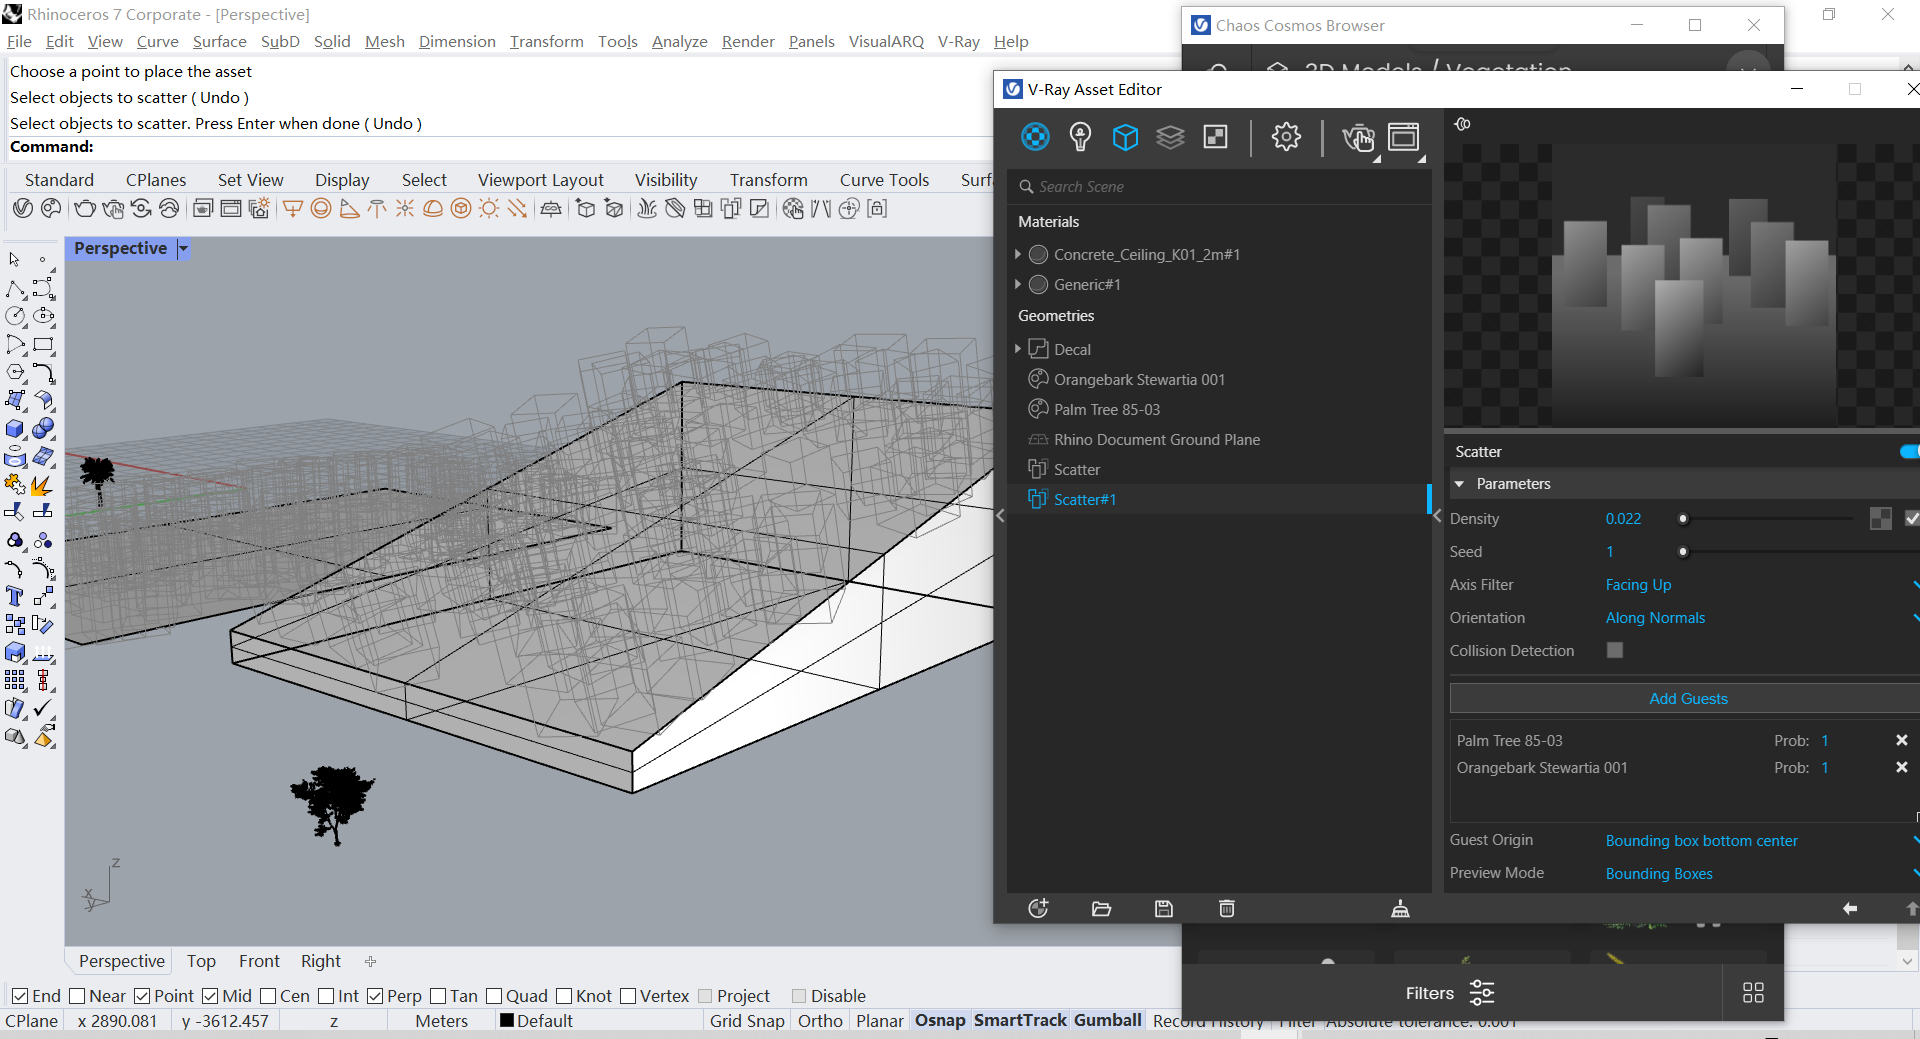Toggle the End osnap checkbox
This screenshot has height=1039, width=1920.
pos(20,996)
